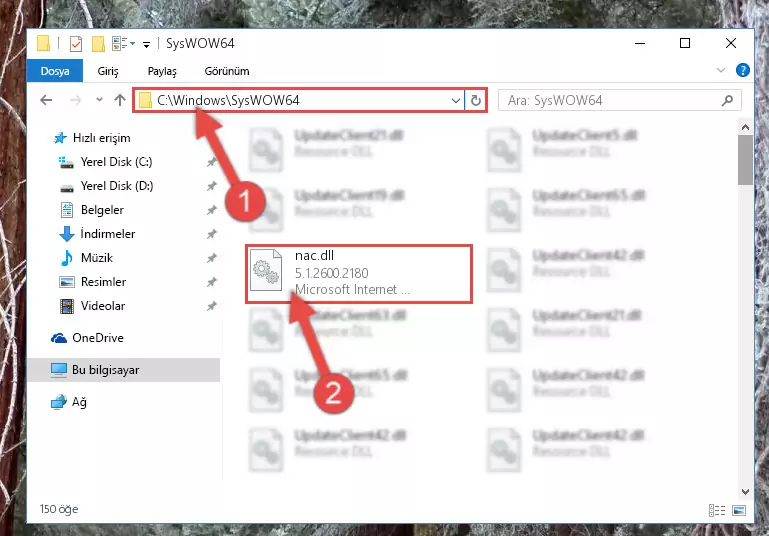Click the OneDrive cloud icon

(x=59, y=338)
